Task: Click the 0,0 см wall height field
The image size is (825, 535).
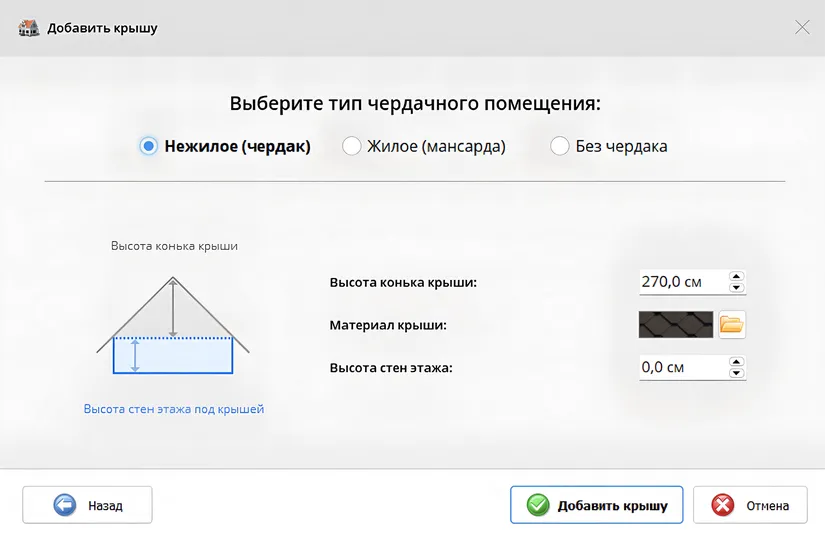Action: [683, 367]
